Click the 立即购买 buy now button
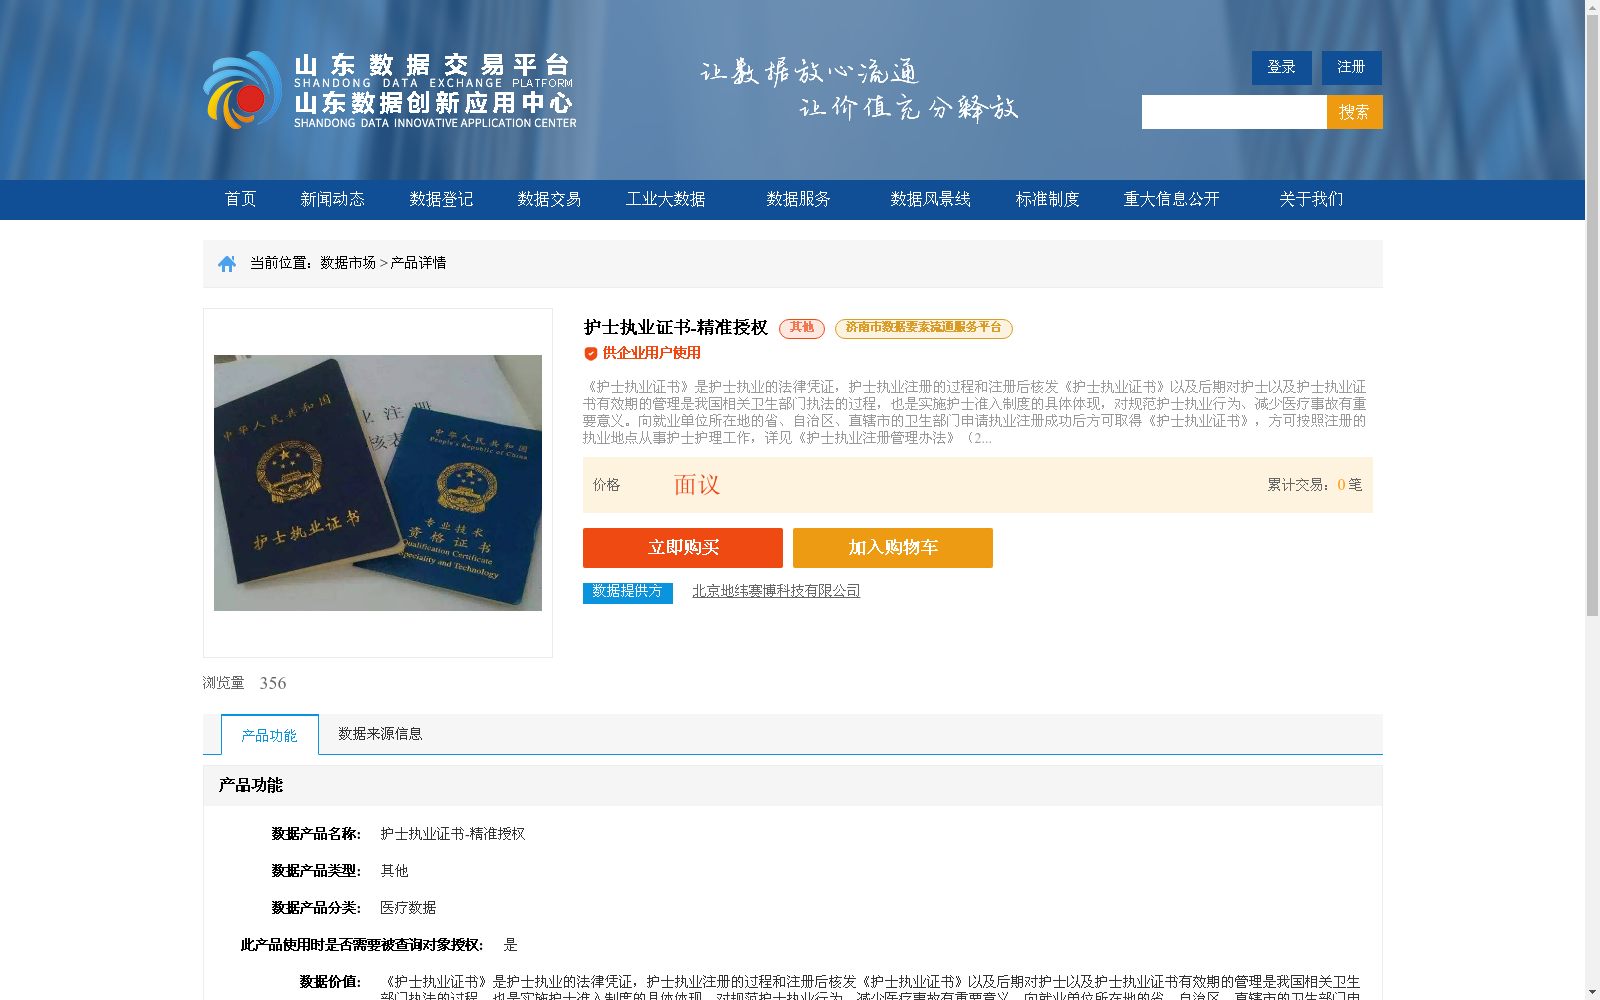The image size is (1600, 1000). (683, 548)
